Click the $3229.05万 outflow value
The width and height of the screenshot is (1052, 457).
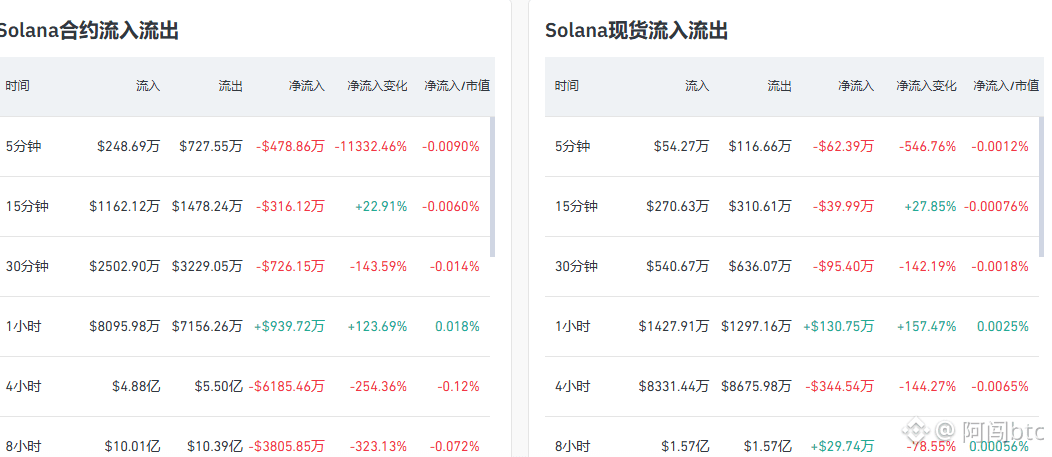coord(207,266)
